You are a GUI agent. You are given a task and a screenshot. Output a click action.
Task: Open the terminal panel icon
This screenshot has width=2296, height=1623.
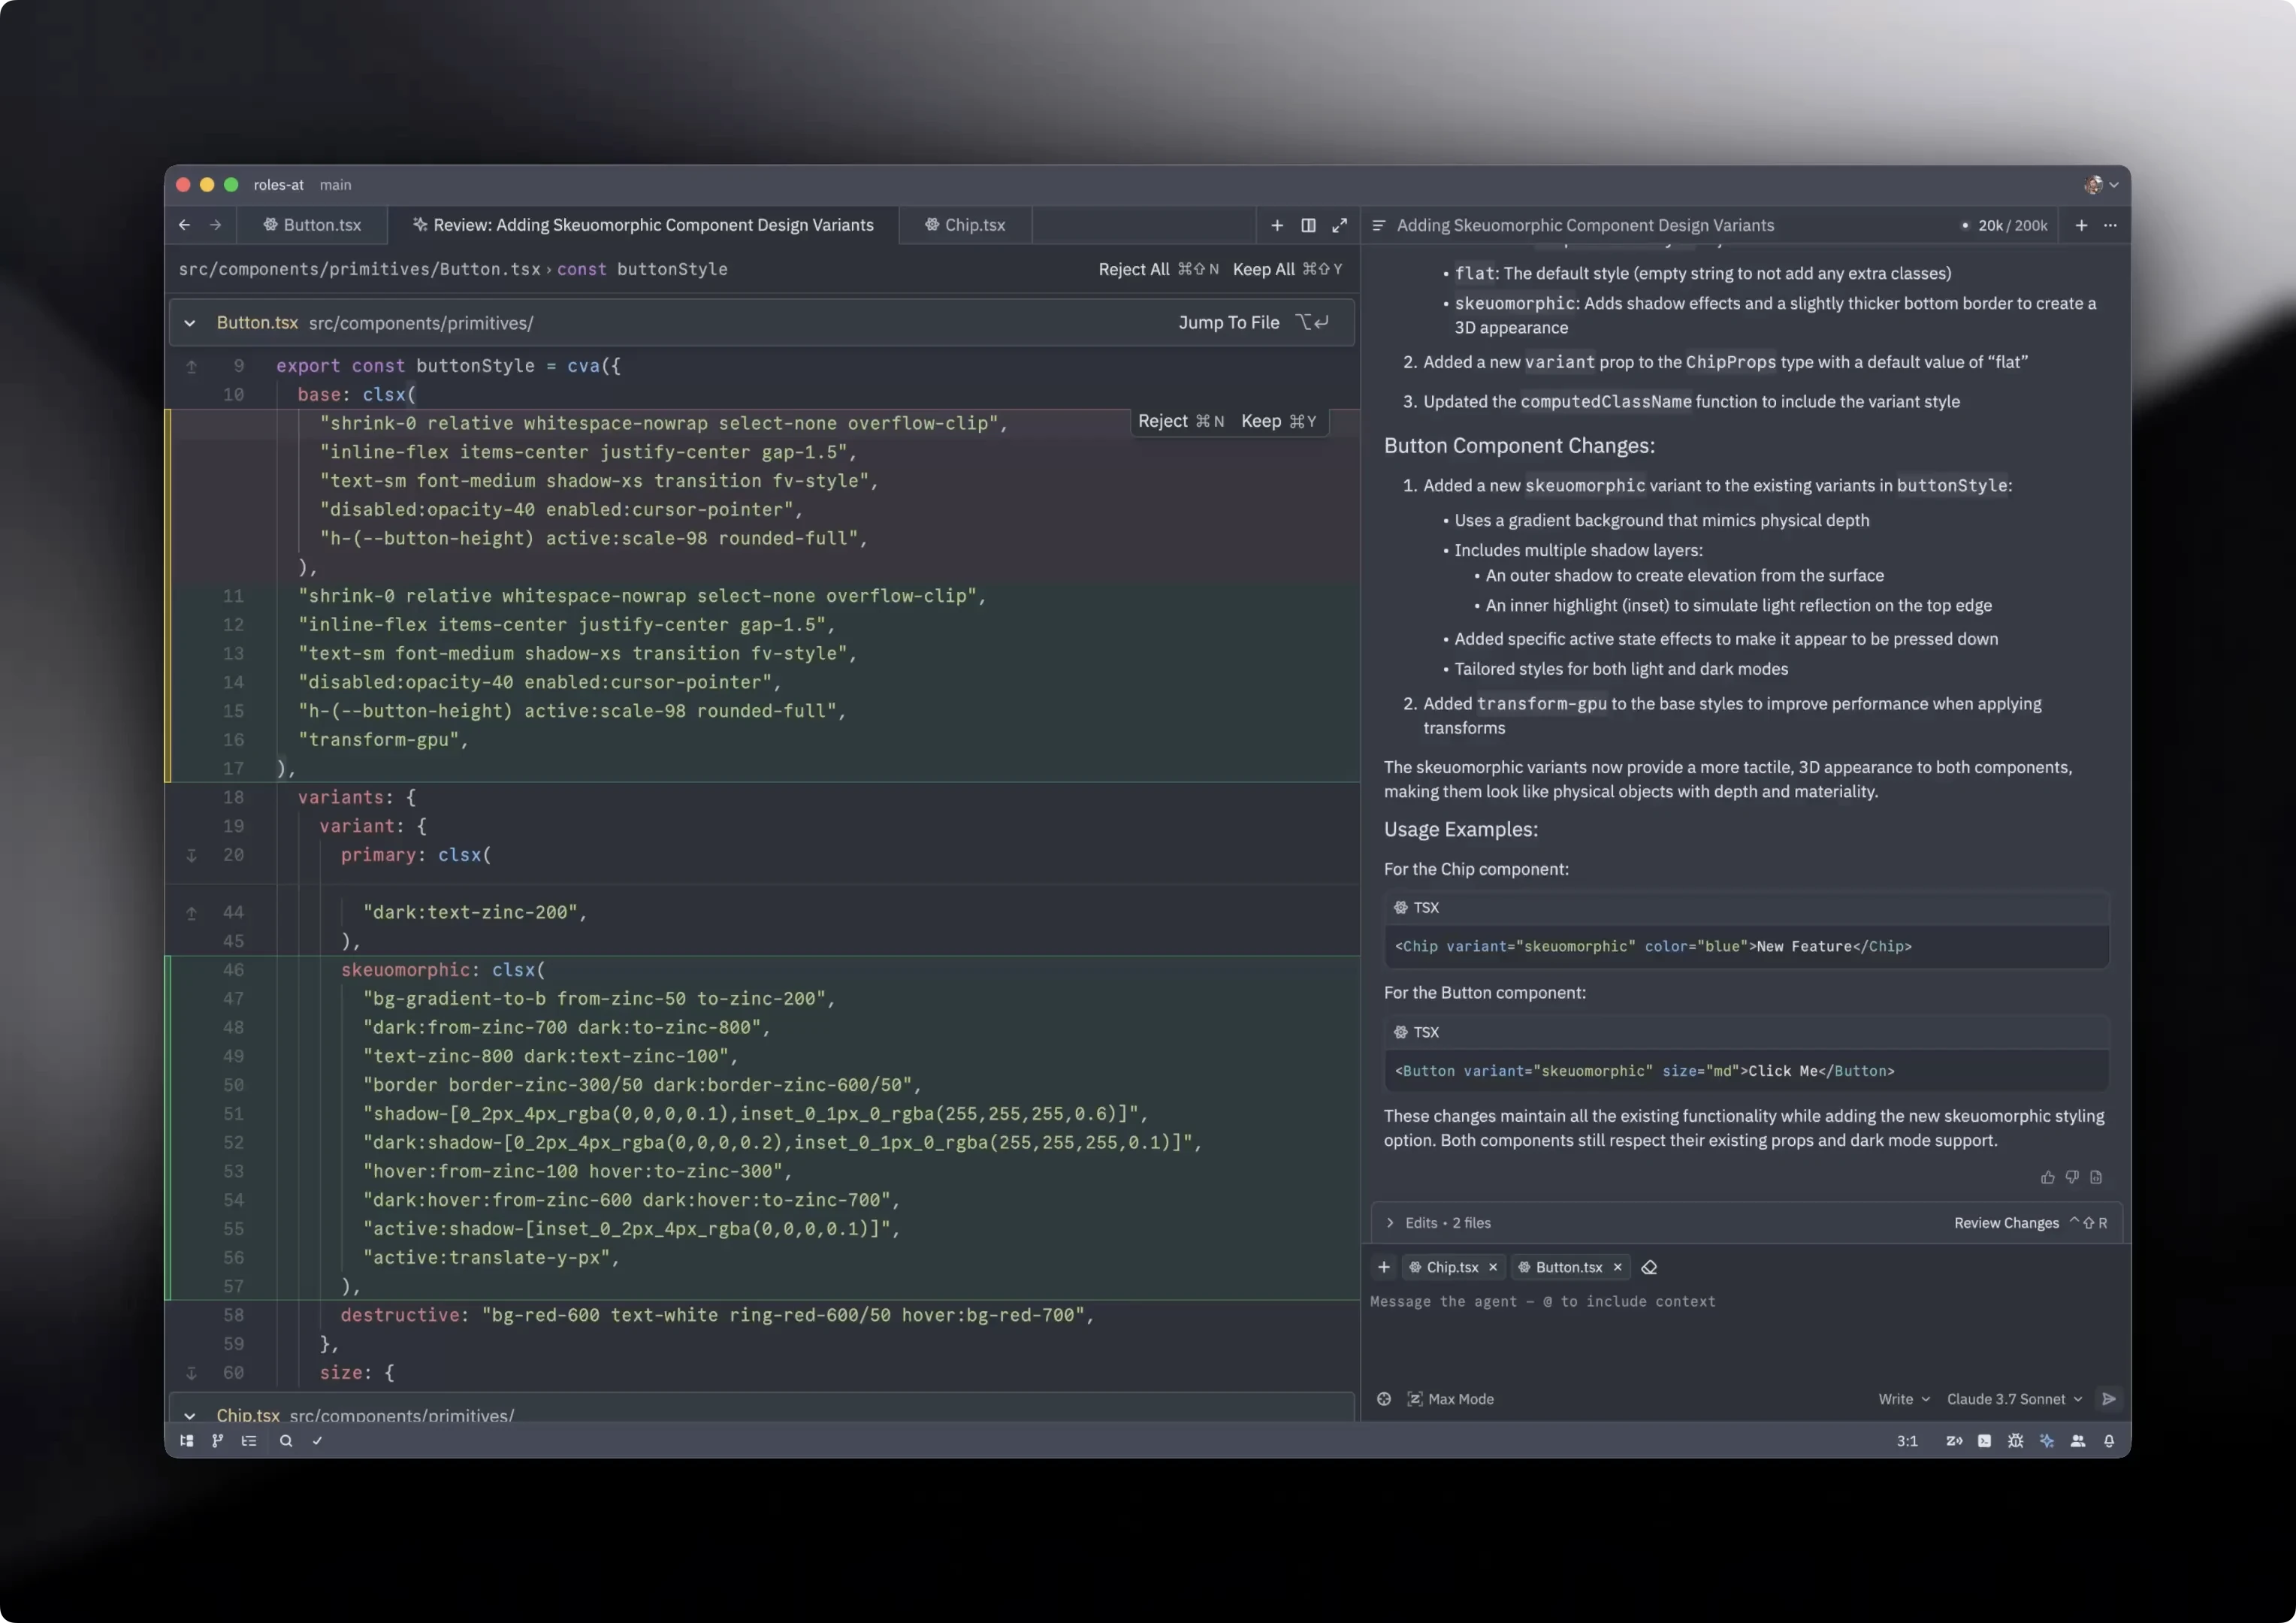click(1984, 1441)
